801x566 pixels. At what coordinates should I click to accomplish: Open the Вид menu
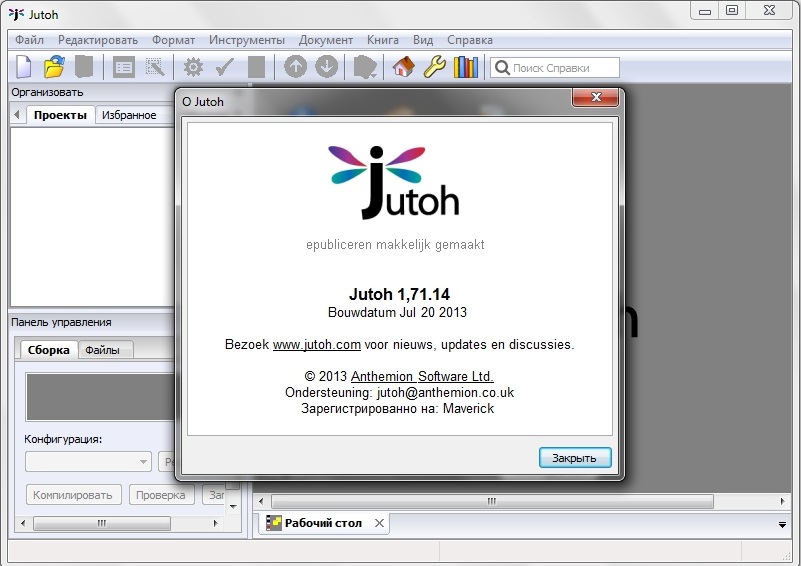click(x=423, y=40)
